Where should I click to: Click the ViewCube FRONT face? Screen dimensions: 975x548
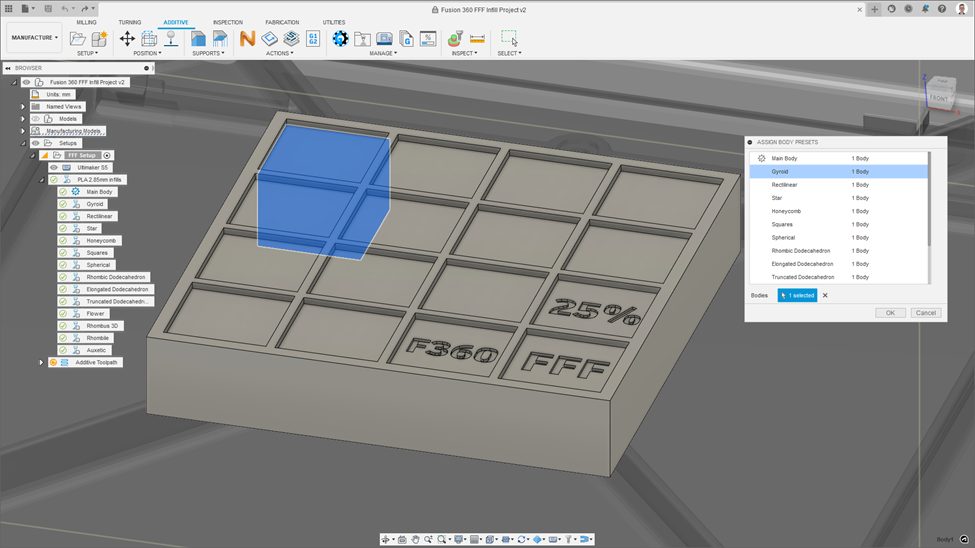[938, 99]
